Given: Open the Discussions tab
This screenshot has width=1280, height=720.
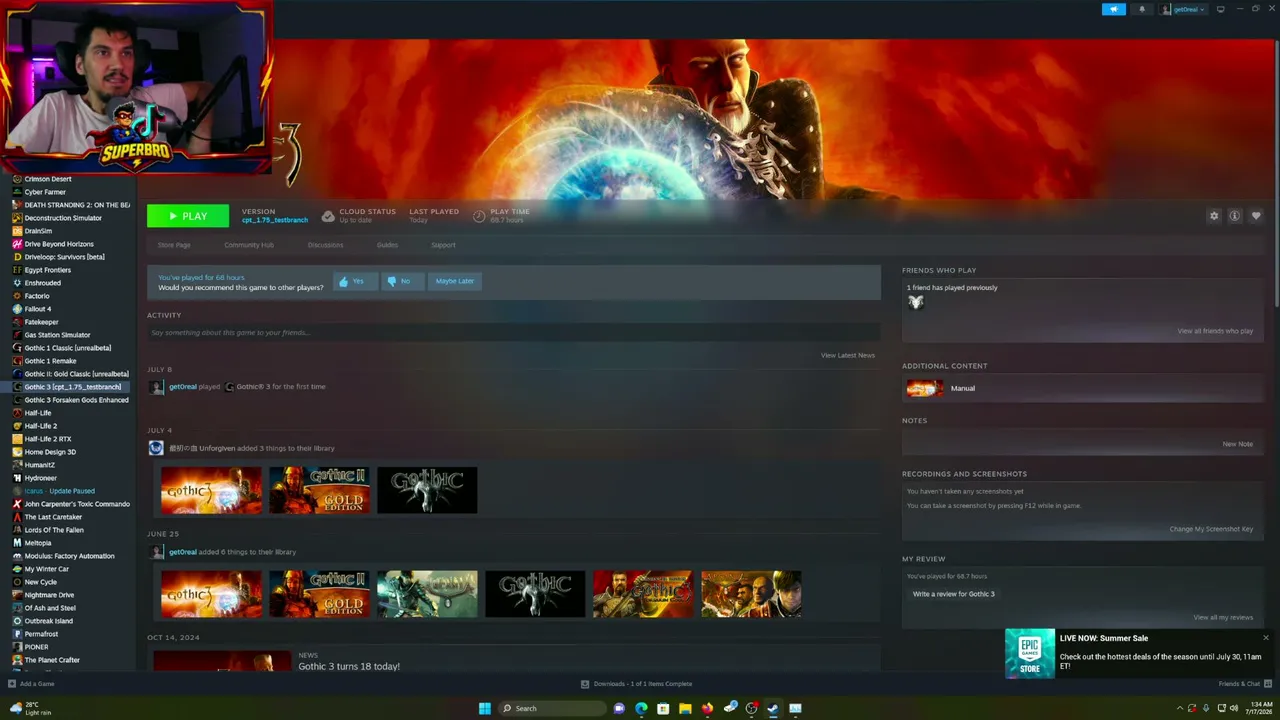Looking at the screenshot, I should pos(325,245).
